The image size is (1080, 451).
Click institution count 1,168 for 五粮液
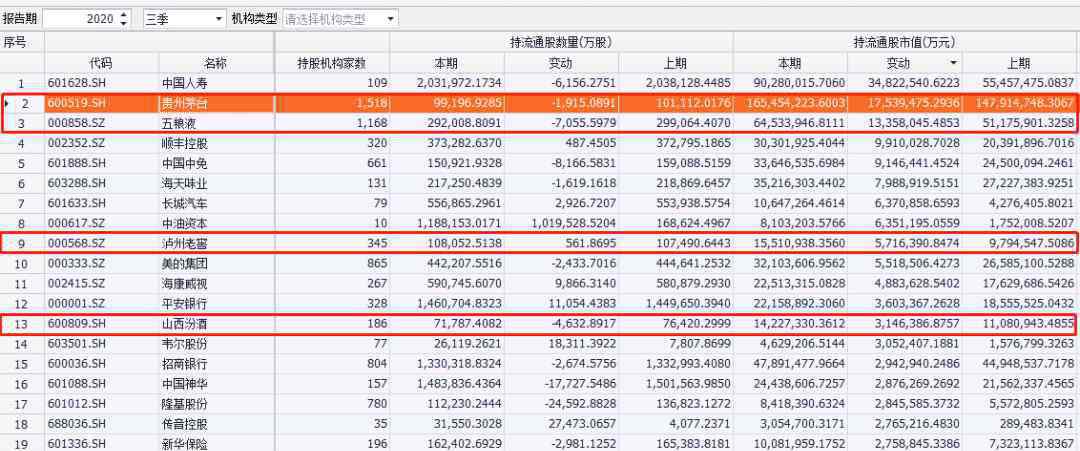(x=332, y=123)
